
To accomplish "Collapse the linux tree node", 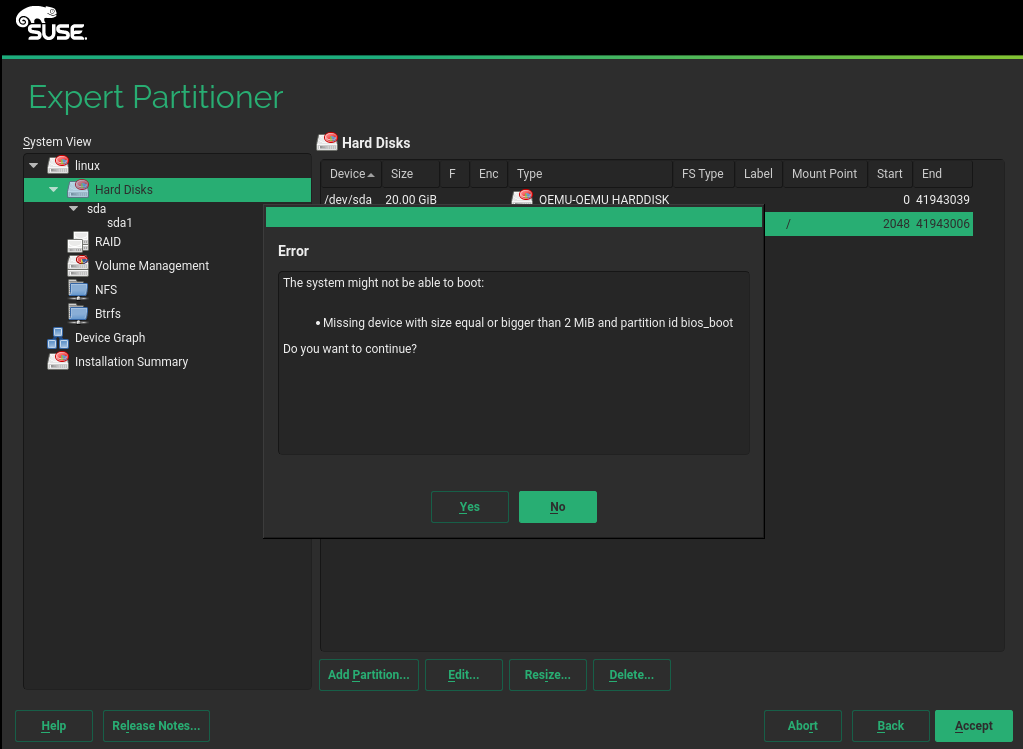I will (34, 165).
